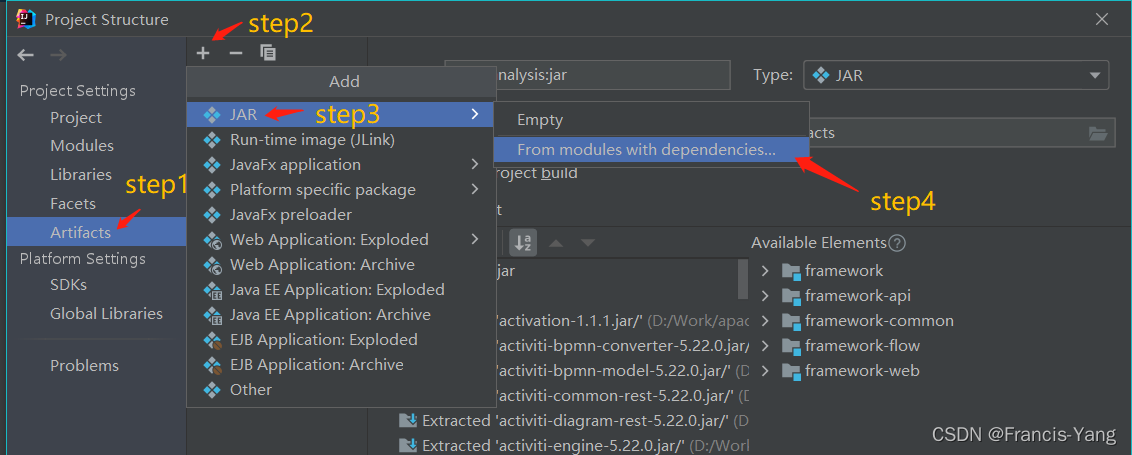This screenshot has height=455, width=1132.
Task: Expand the framework-flow node
Action: coord(765,346)
